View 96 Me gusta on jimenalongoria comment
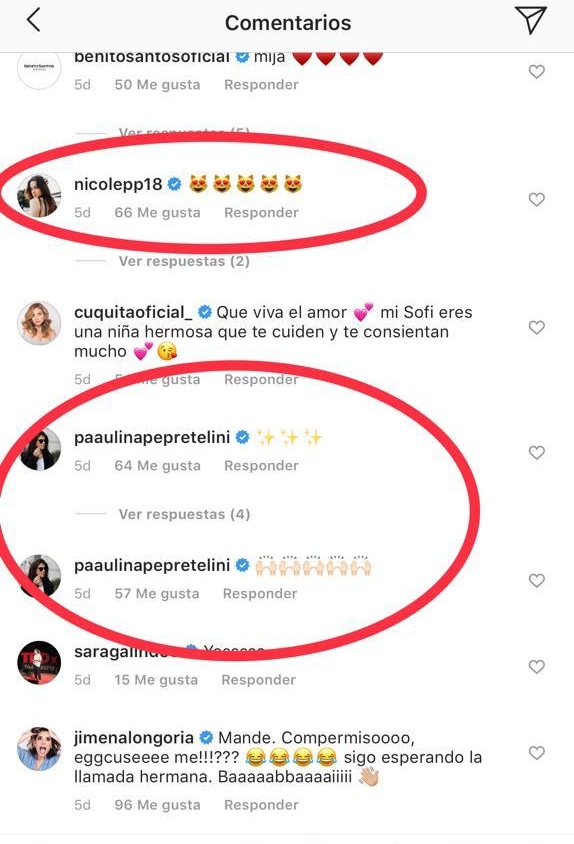 [x=157, y=805]
